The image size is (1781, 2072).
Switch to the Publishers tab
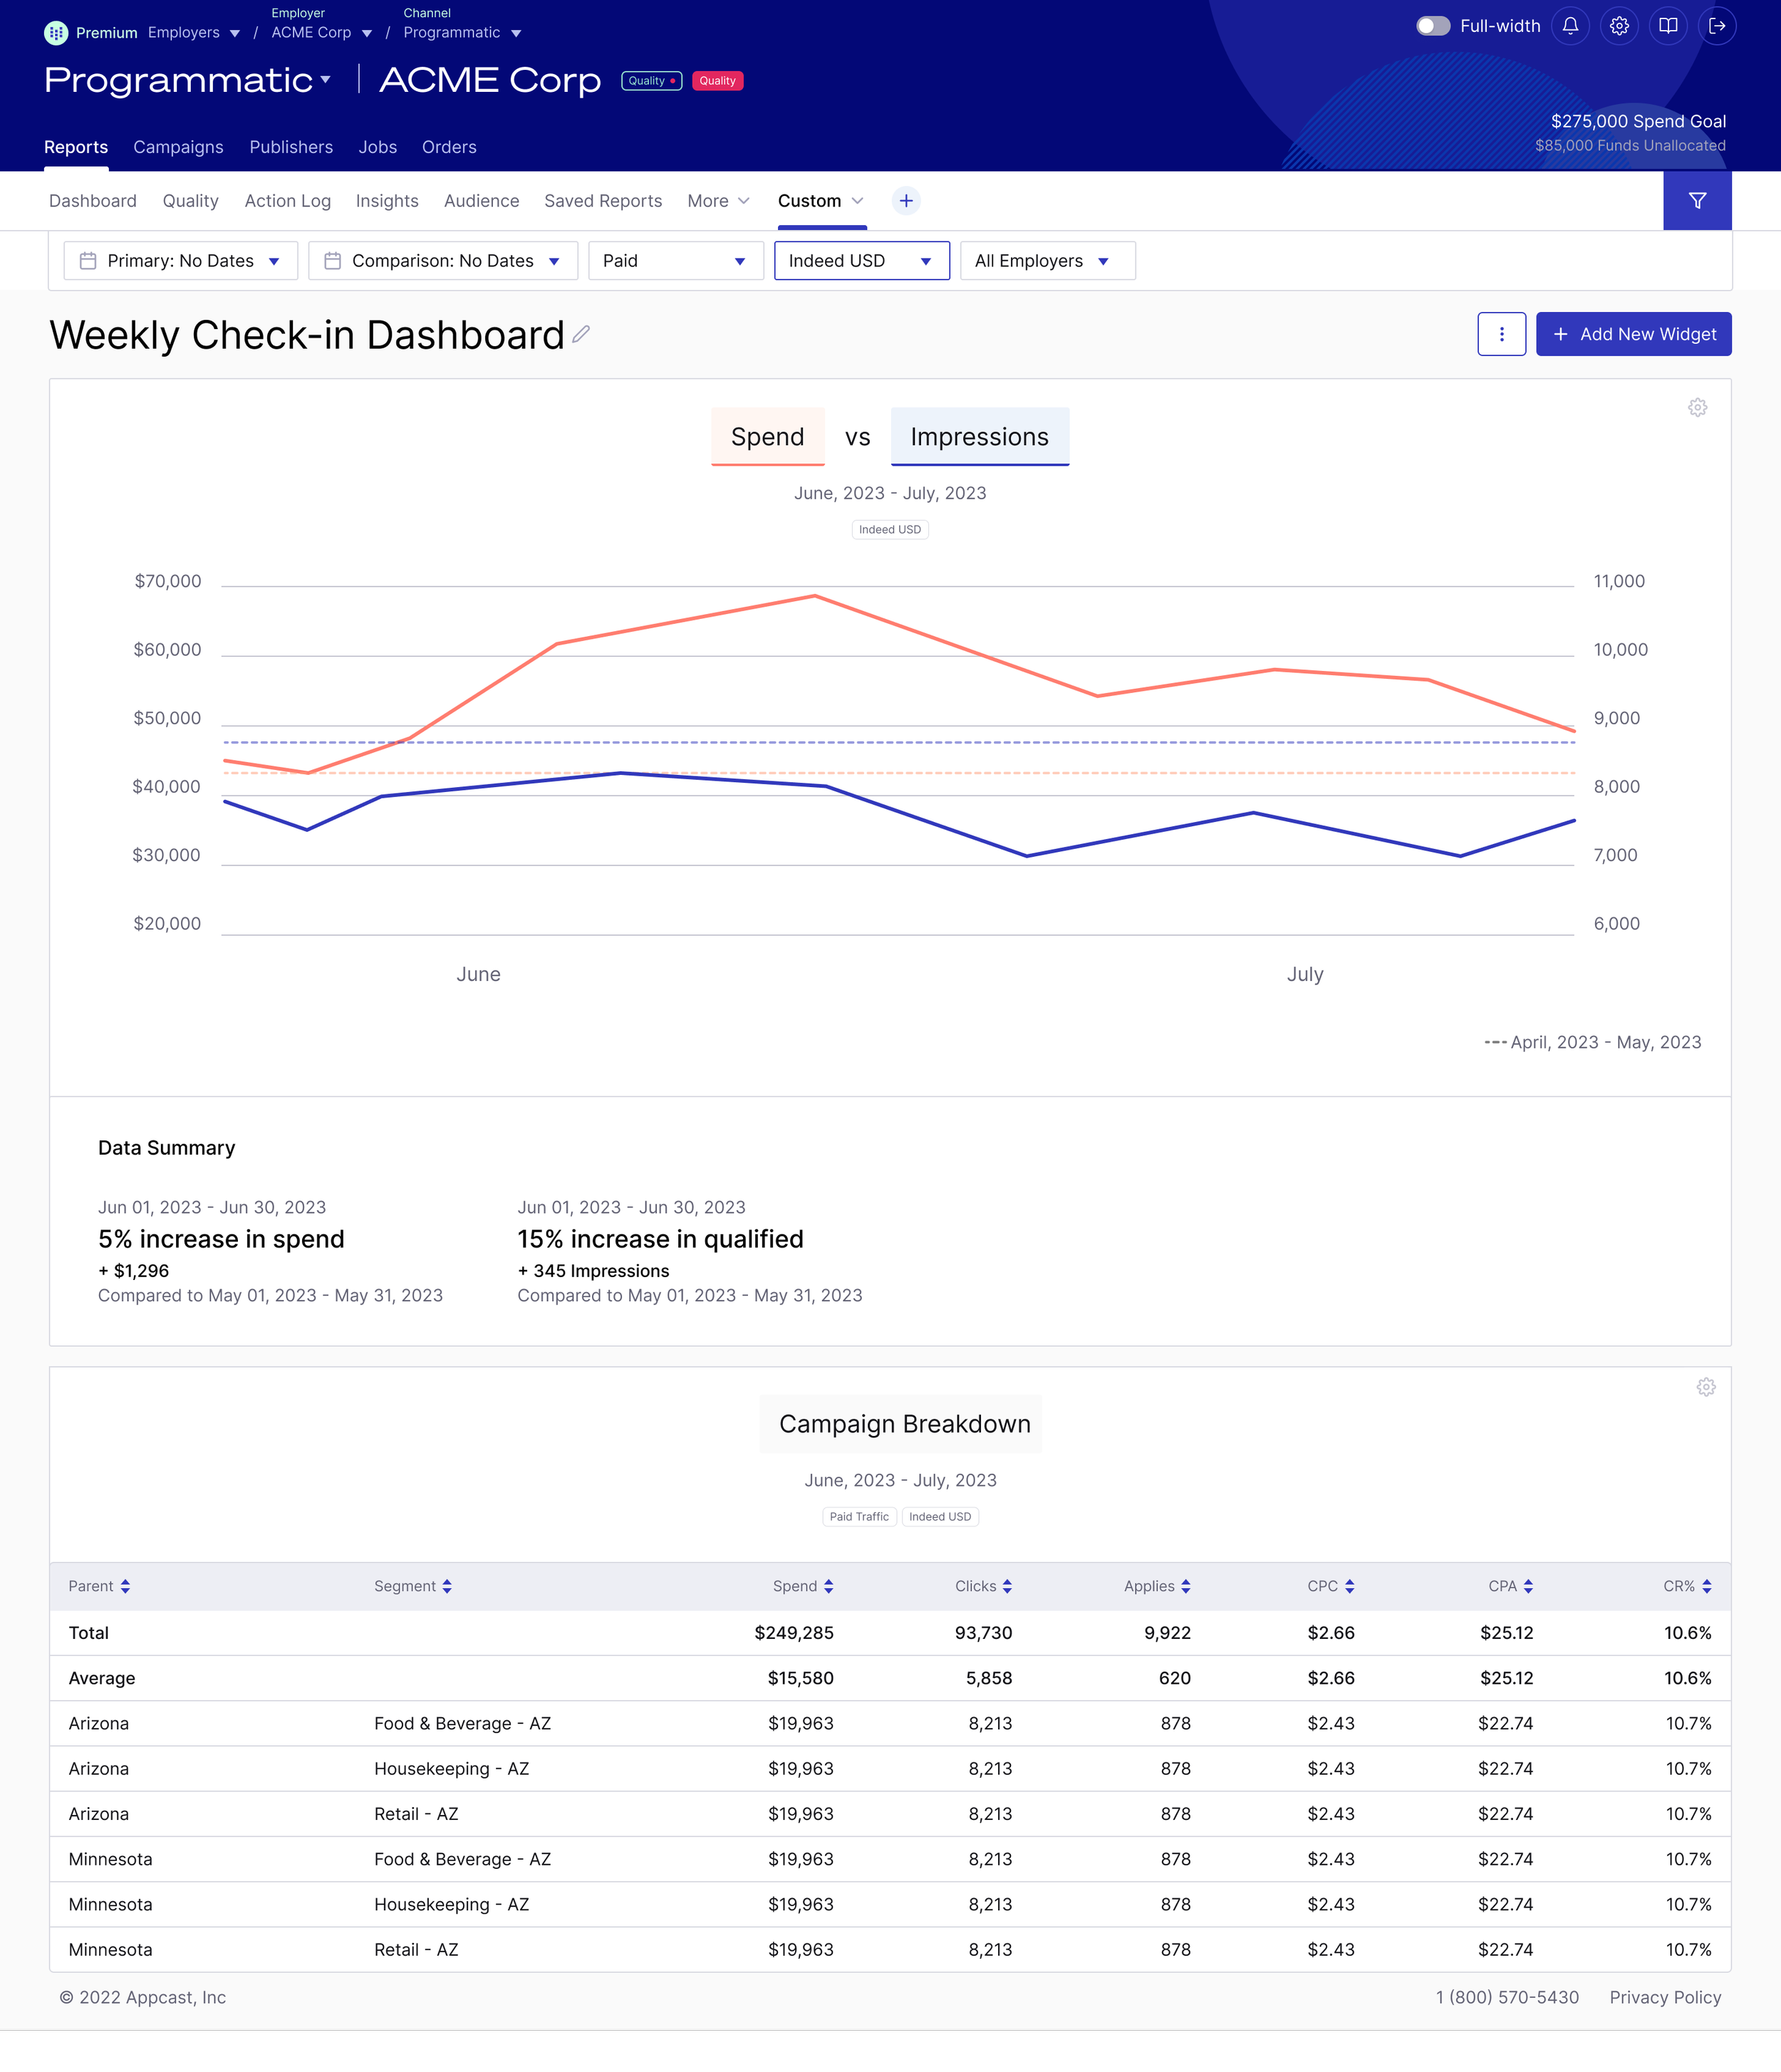291,147
